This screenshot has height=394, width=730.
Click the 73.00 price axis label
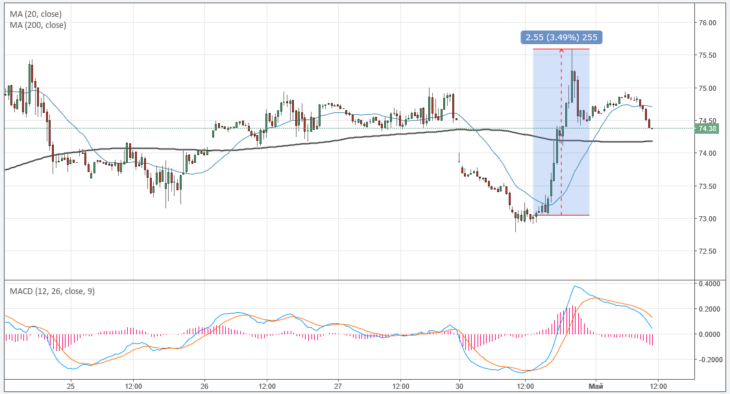click(x=707, y=219)
